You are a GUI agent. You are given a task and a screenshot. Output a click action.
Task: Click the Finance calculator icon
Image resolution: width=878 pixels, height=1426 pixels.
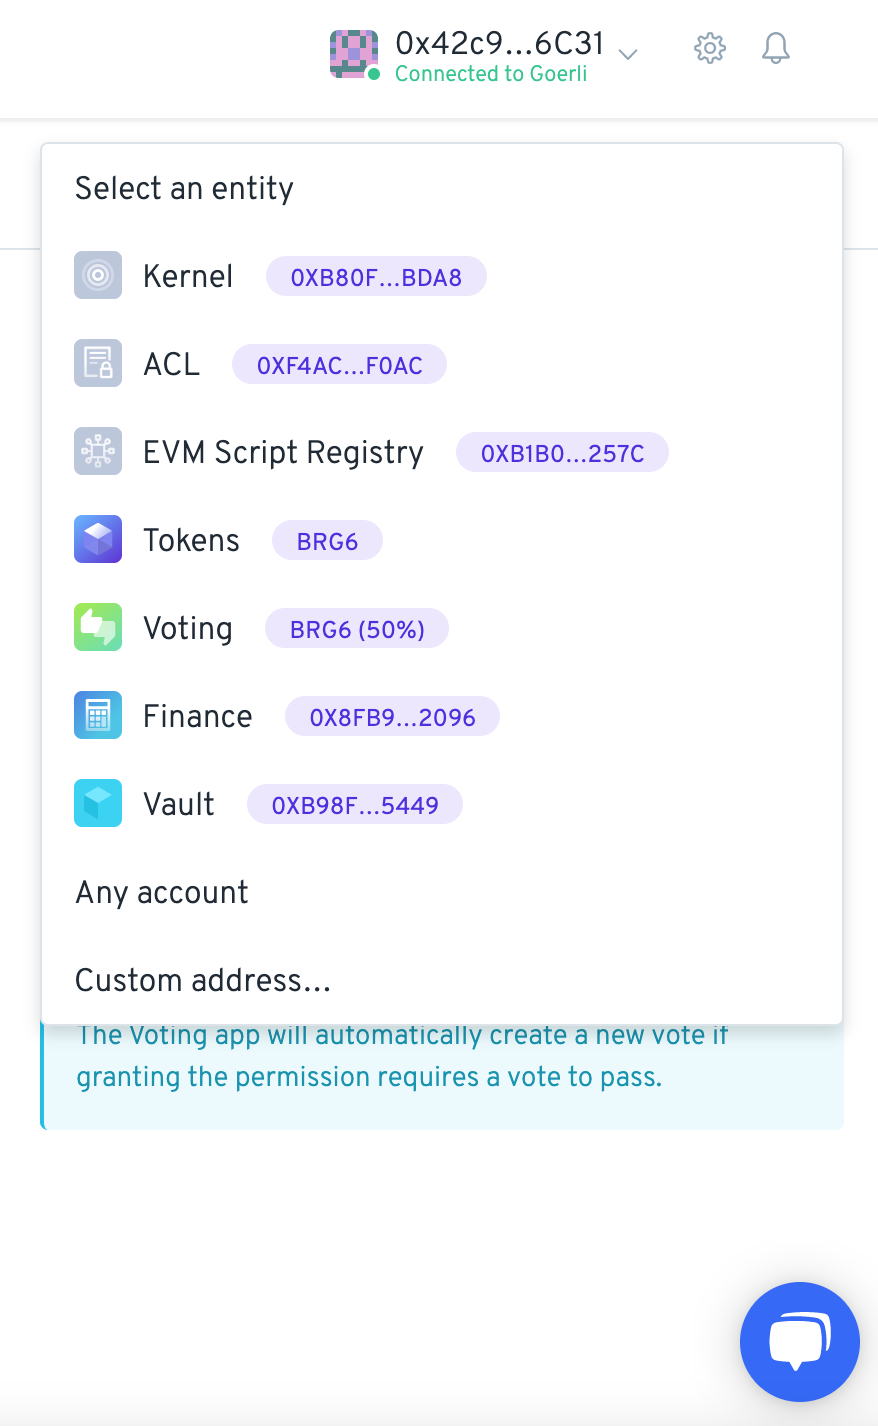point(98,715)
